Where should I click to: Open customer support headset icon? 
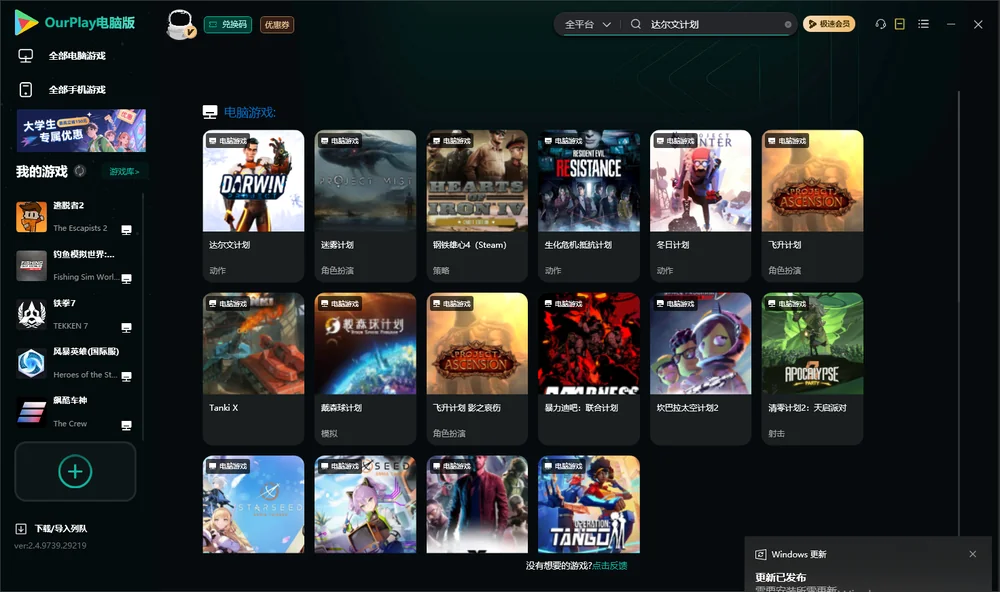coord(880,24)
